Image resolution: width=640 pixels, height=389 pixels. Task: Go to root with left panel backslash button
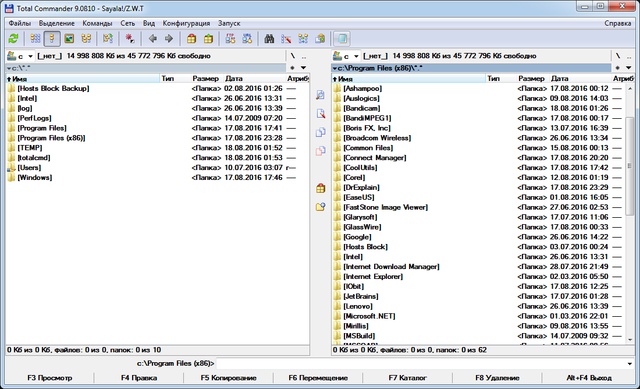[293, 56]
